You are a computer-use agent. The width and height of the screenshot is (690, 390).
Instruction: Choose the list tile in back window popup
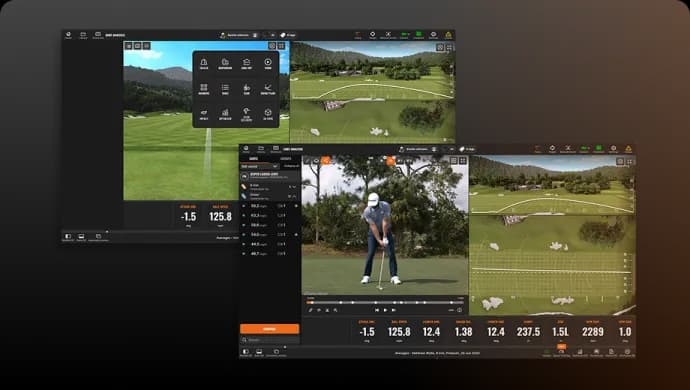tap(225, 89)
